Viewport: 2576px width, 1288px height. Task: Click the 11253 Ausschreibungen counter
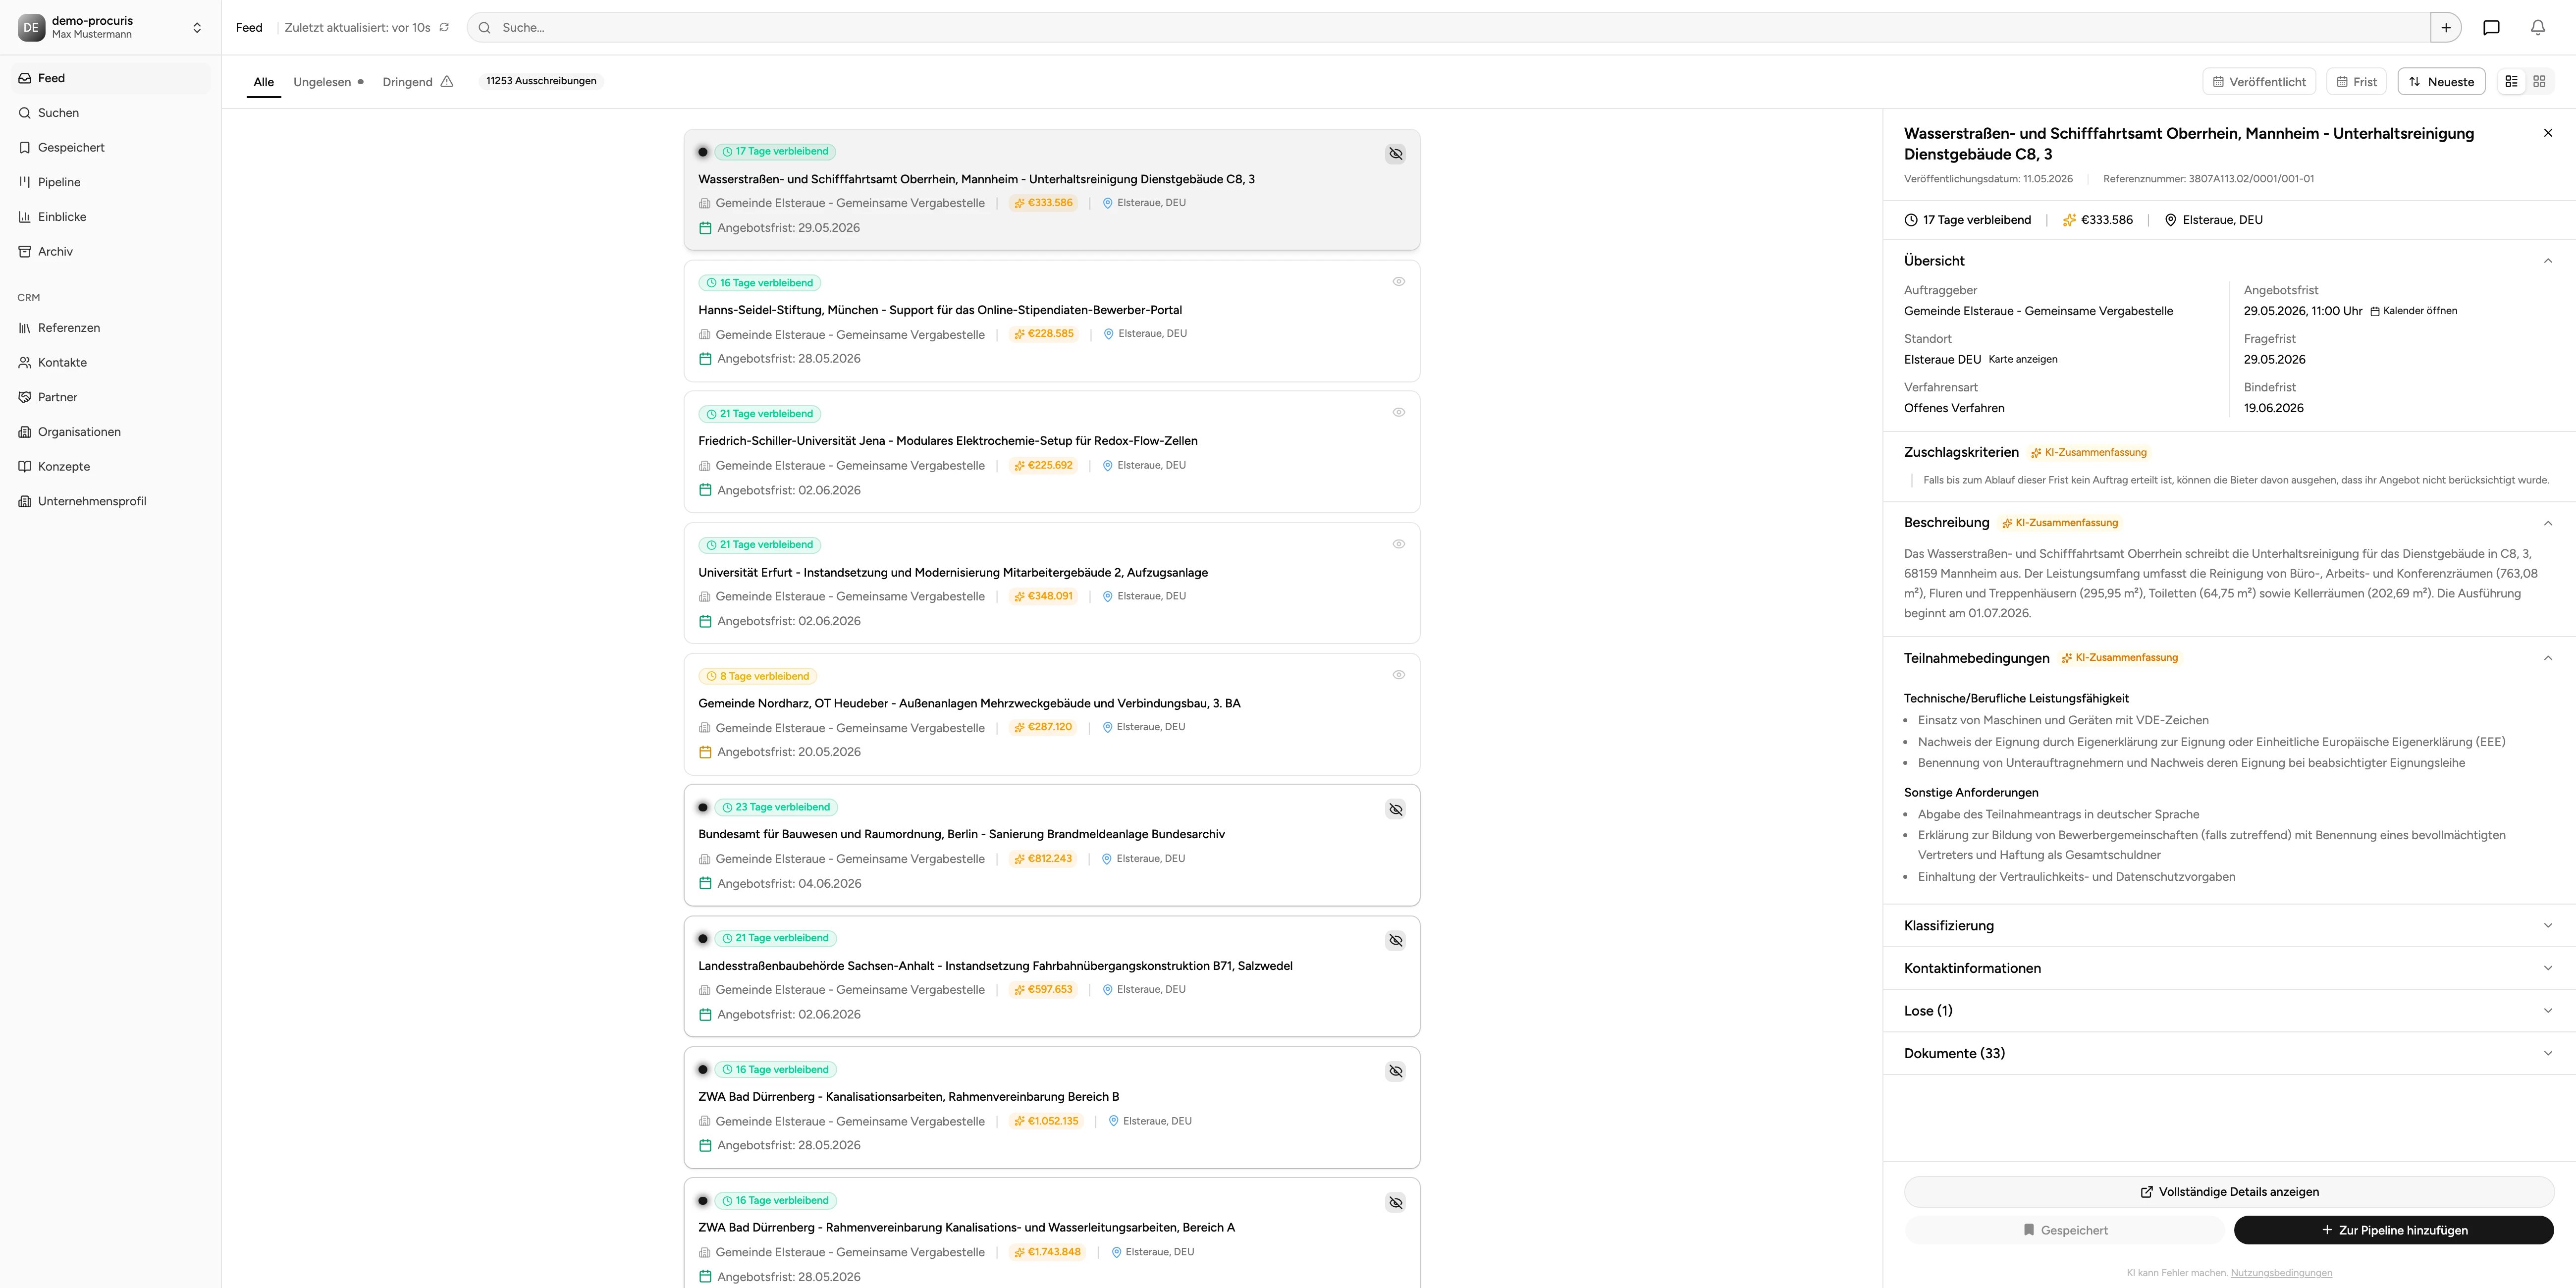[x=541, y=81]
